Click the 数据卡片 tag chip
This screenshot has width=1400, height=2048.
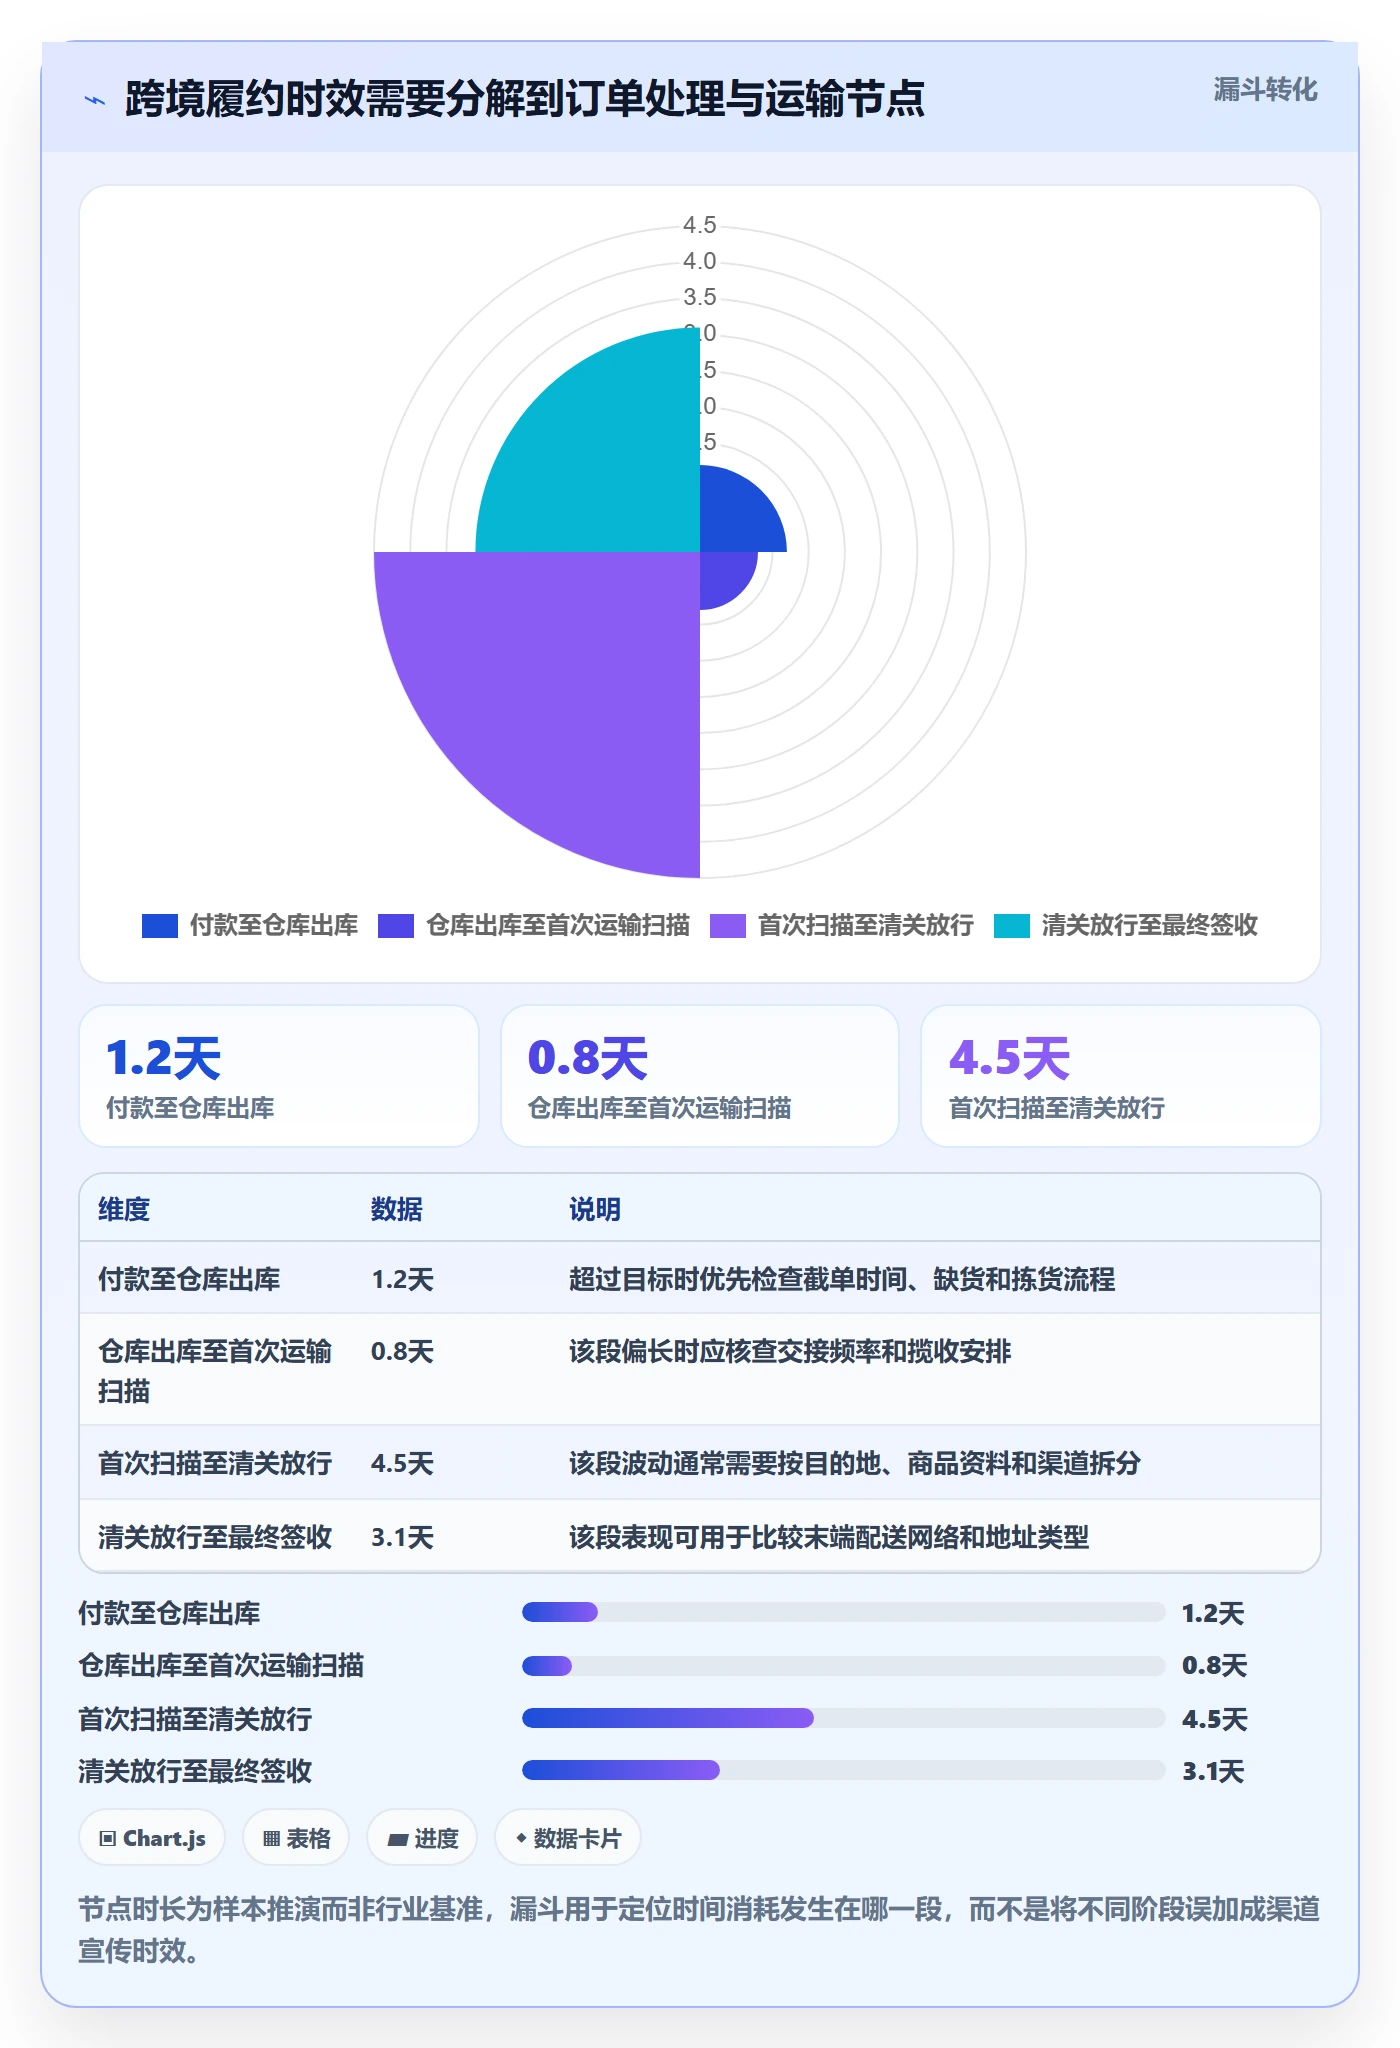(568, 1838)
